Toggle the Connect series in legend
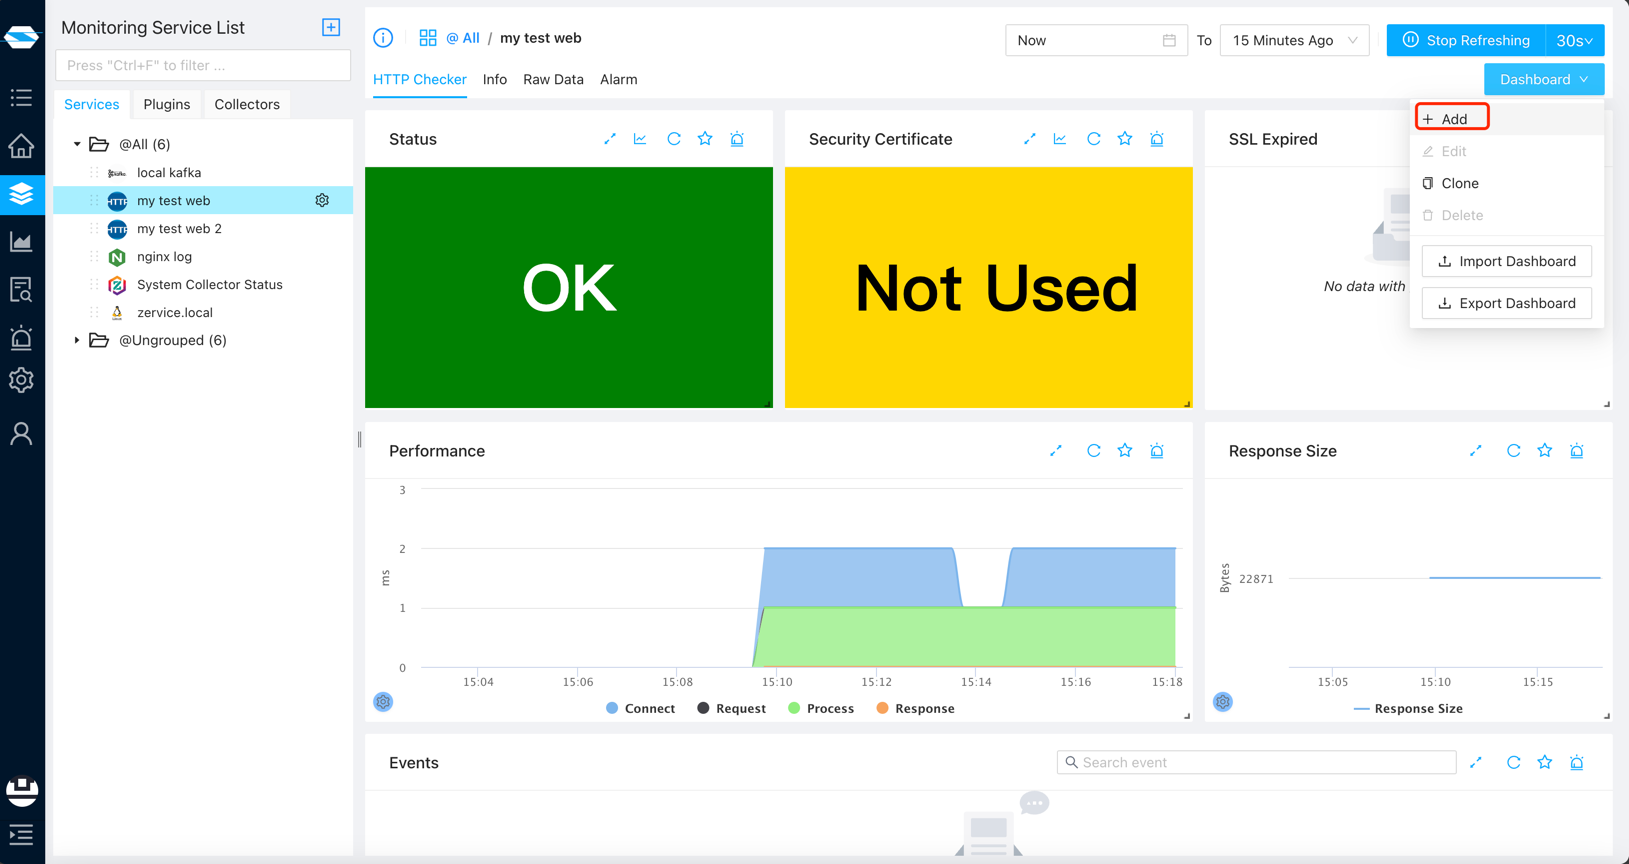 pos(640,708)
